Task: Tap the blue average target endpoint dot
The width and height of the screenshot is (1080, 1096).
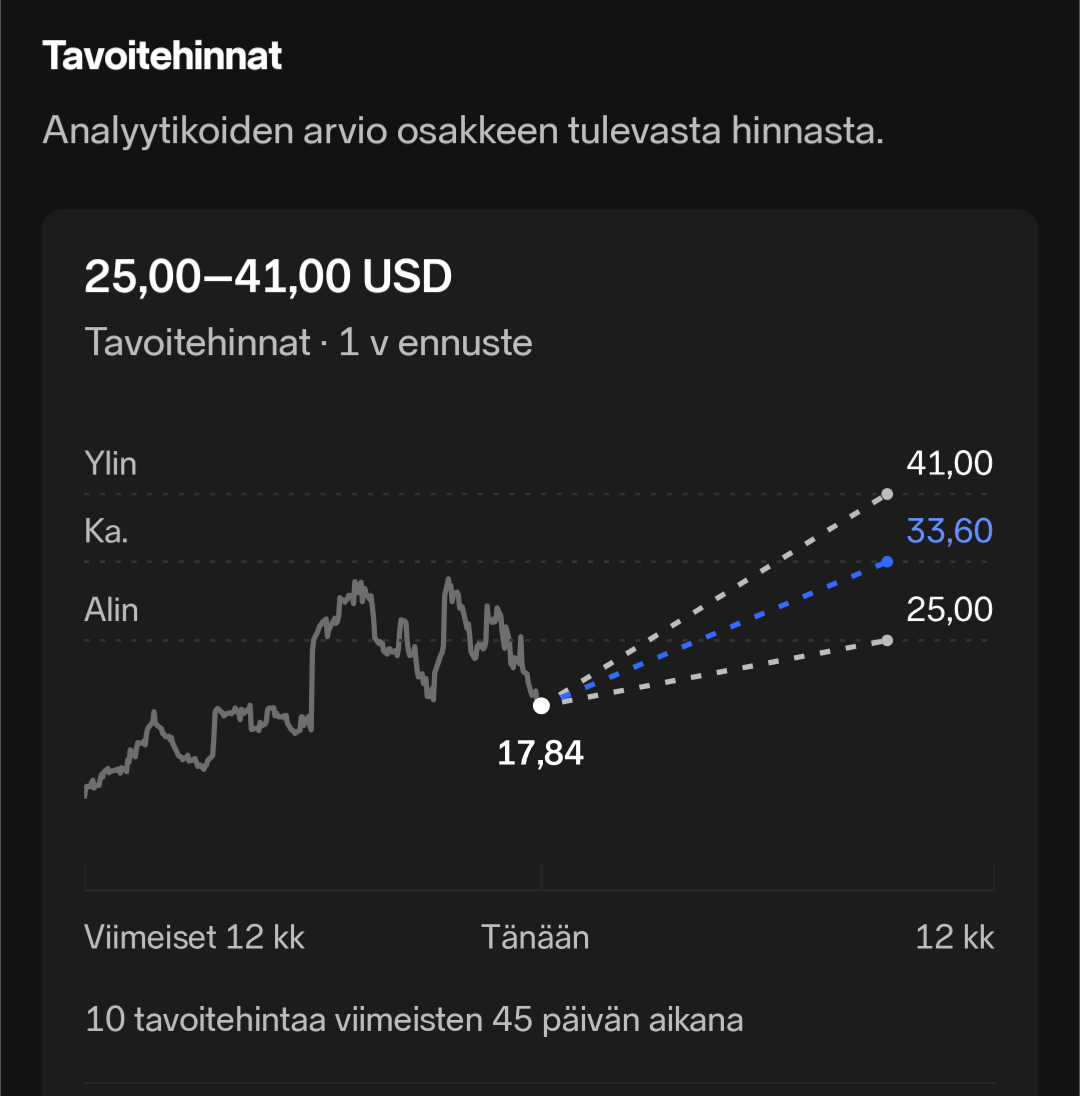Action: point(887,562)
